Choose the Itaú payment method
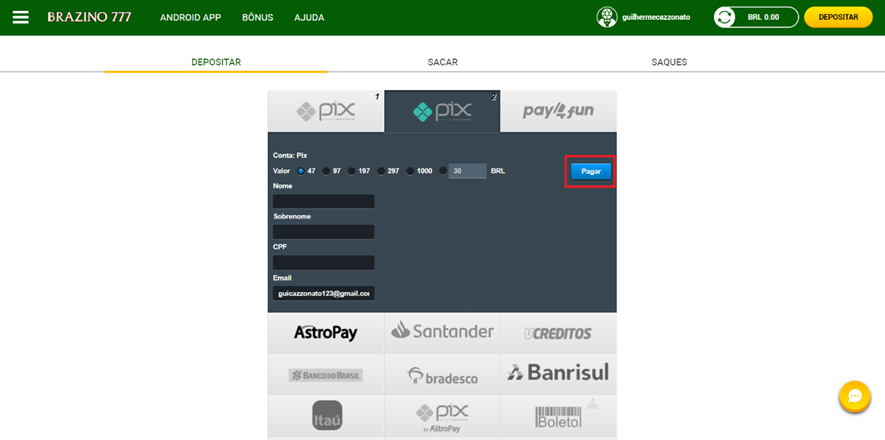This screenshot has height=440, width=885. [326, 416]
